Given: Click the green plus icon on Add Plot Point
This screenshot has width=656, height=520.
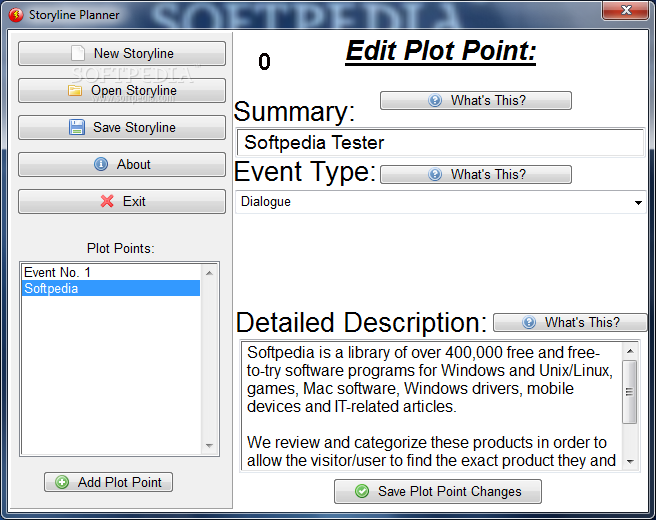Looking at the screenshot, I should pos(62,482).
